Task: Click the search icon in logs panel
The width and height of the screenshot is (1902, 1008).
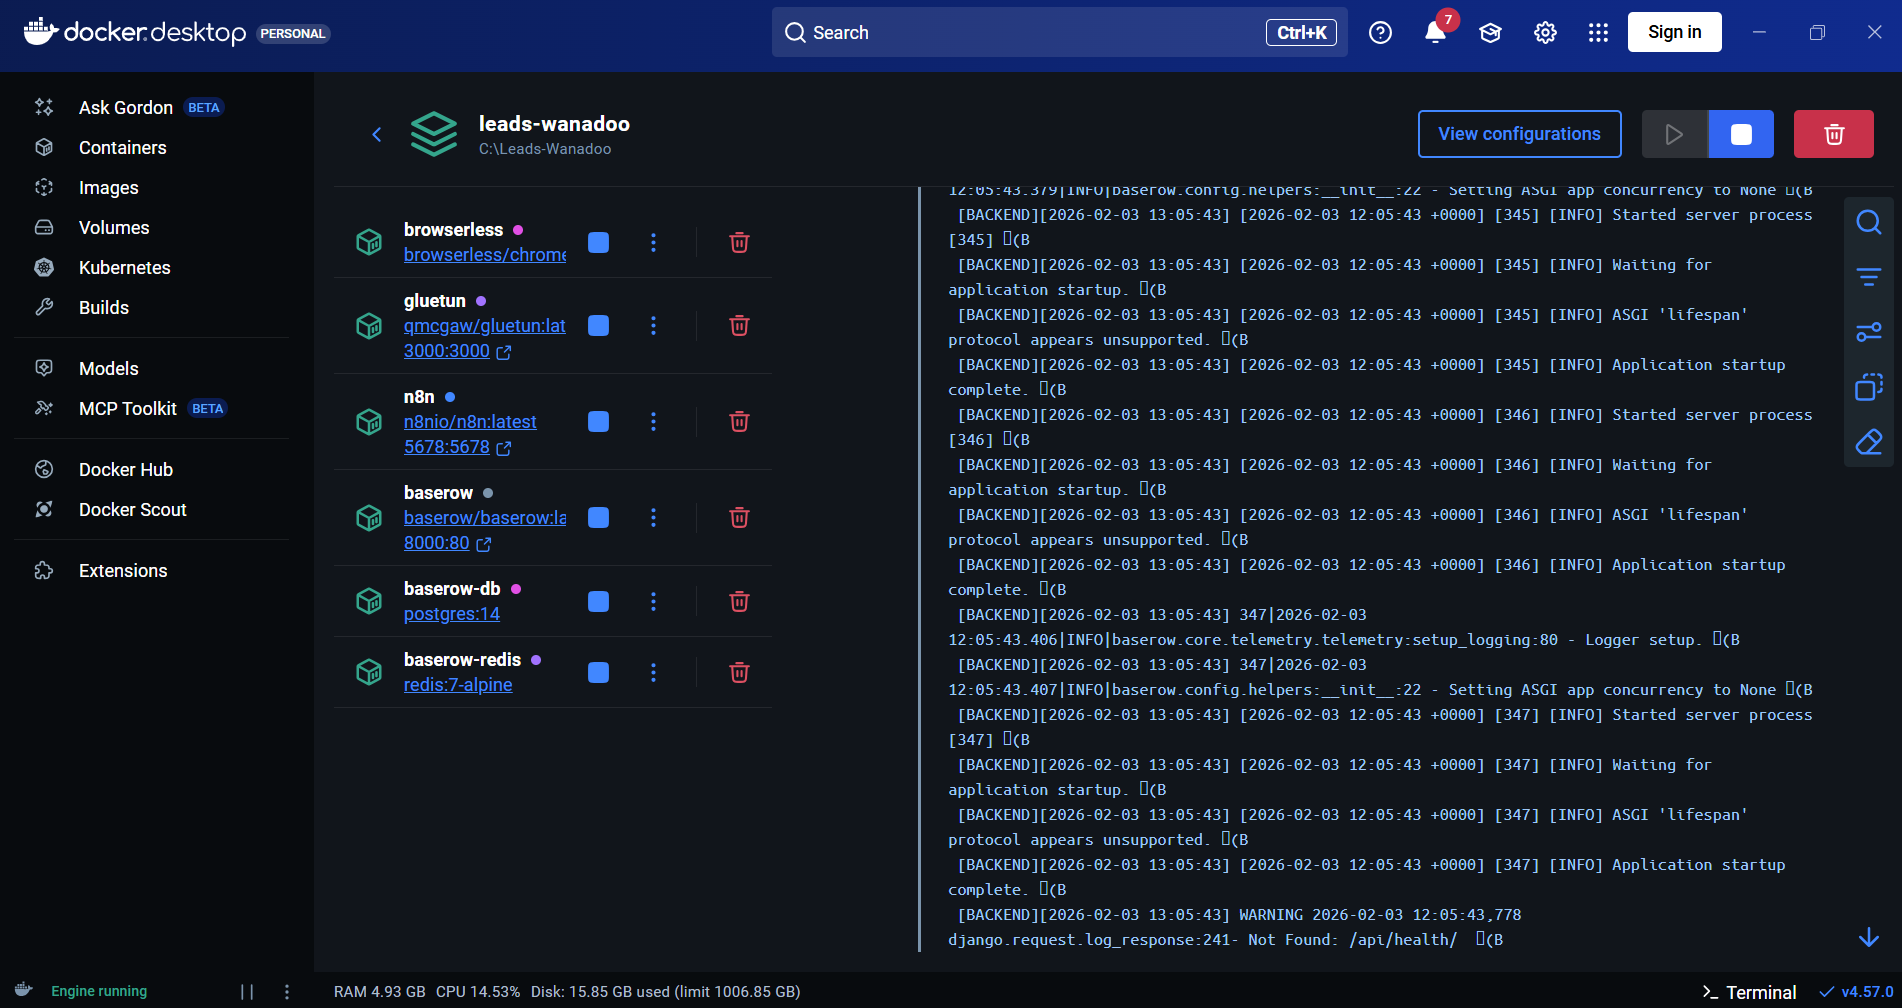Action: [x=1868, y=222]
